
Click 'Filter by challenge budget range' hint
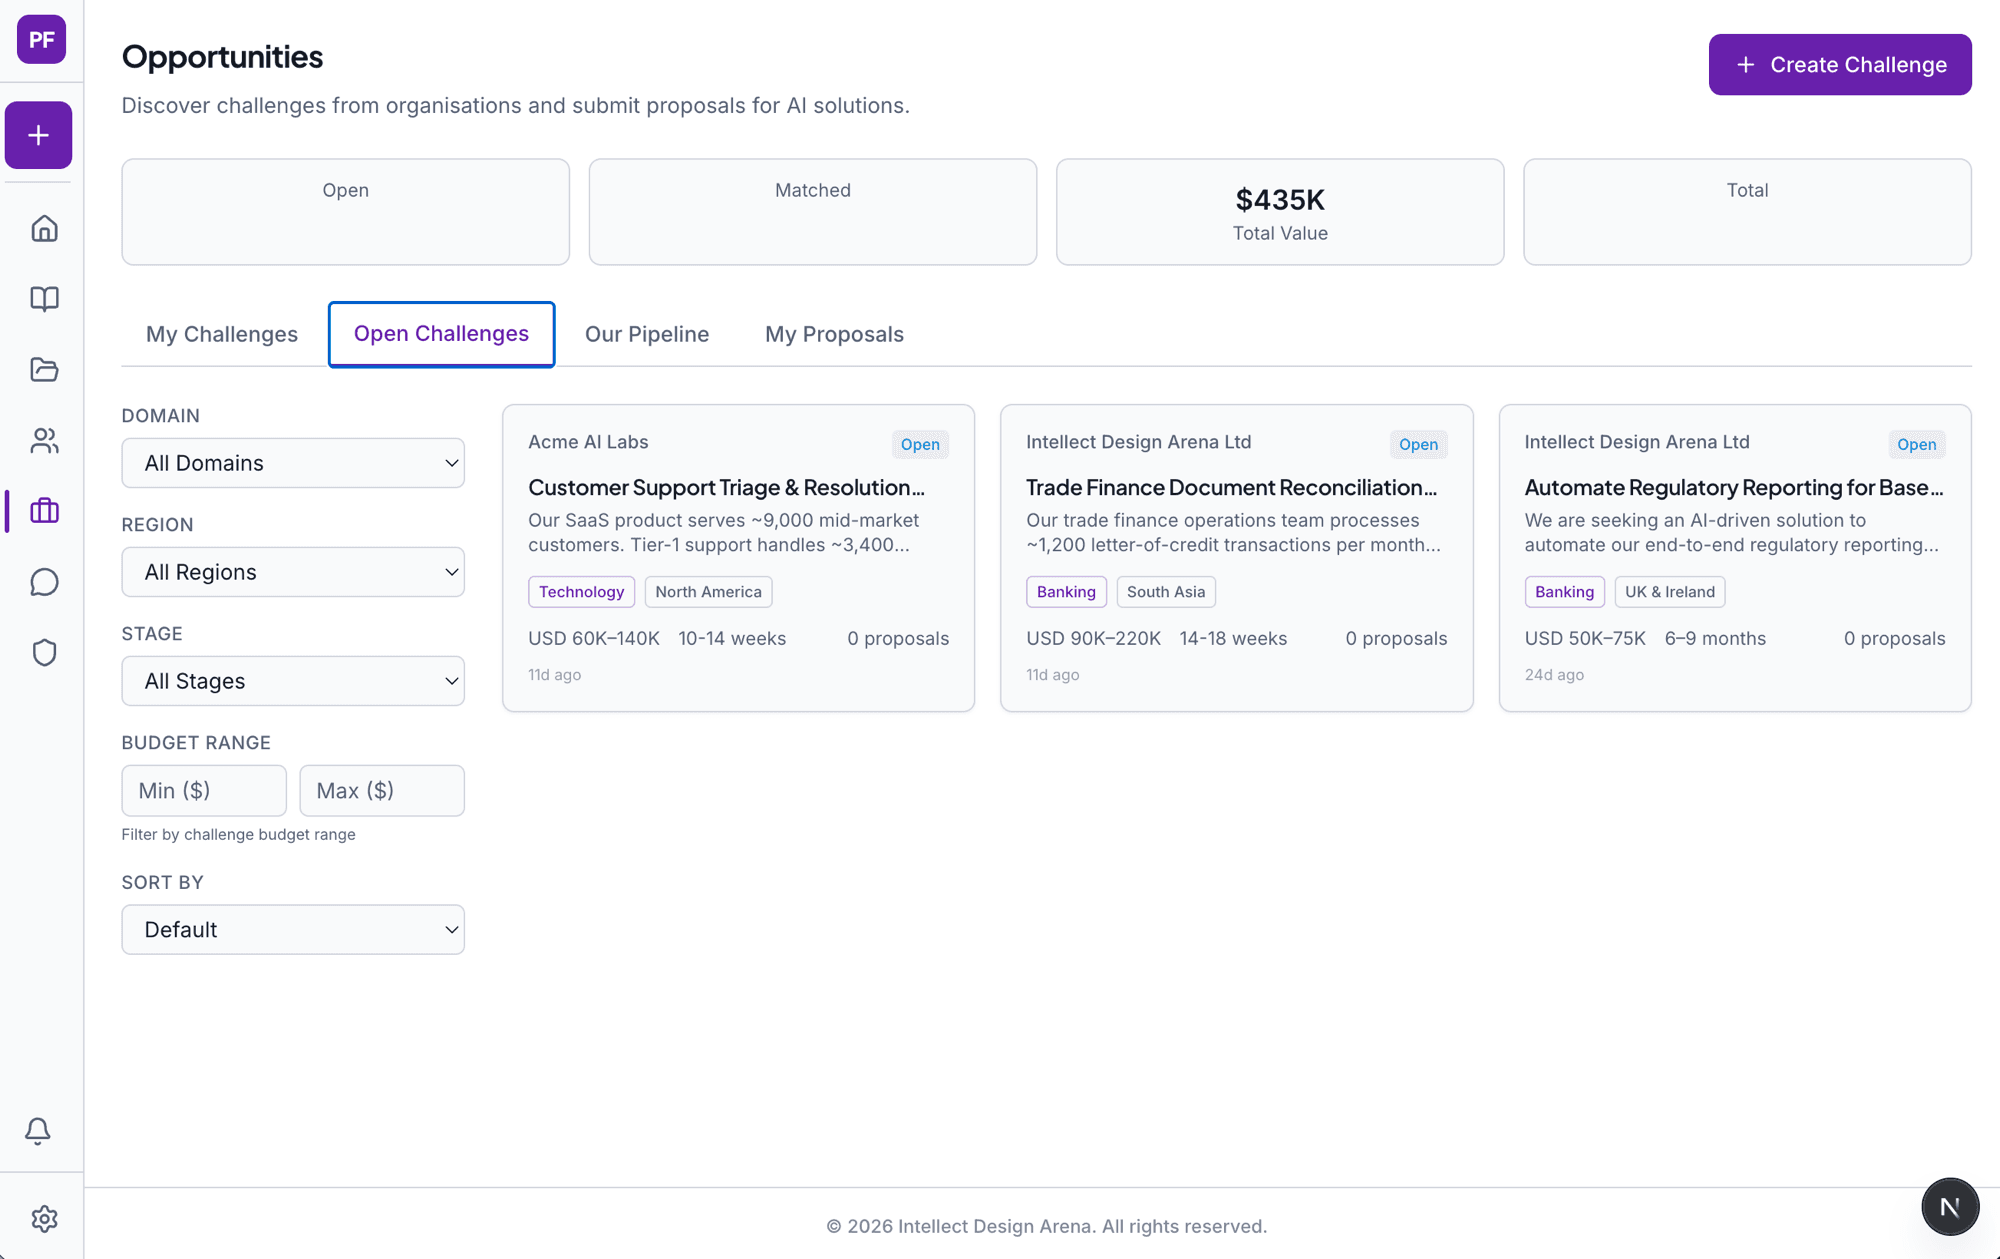[x=238, y=835]
